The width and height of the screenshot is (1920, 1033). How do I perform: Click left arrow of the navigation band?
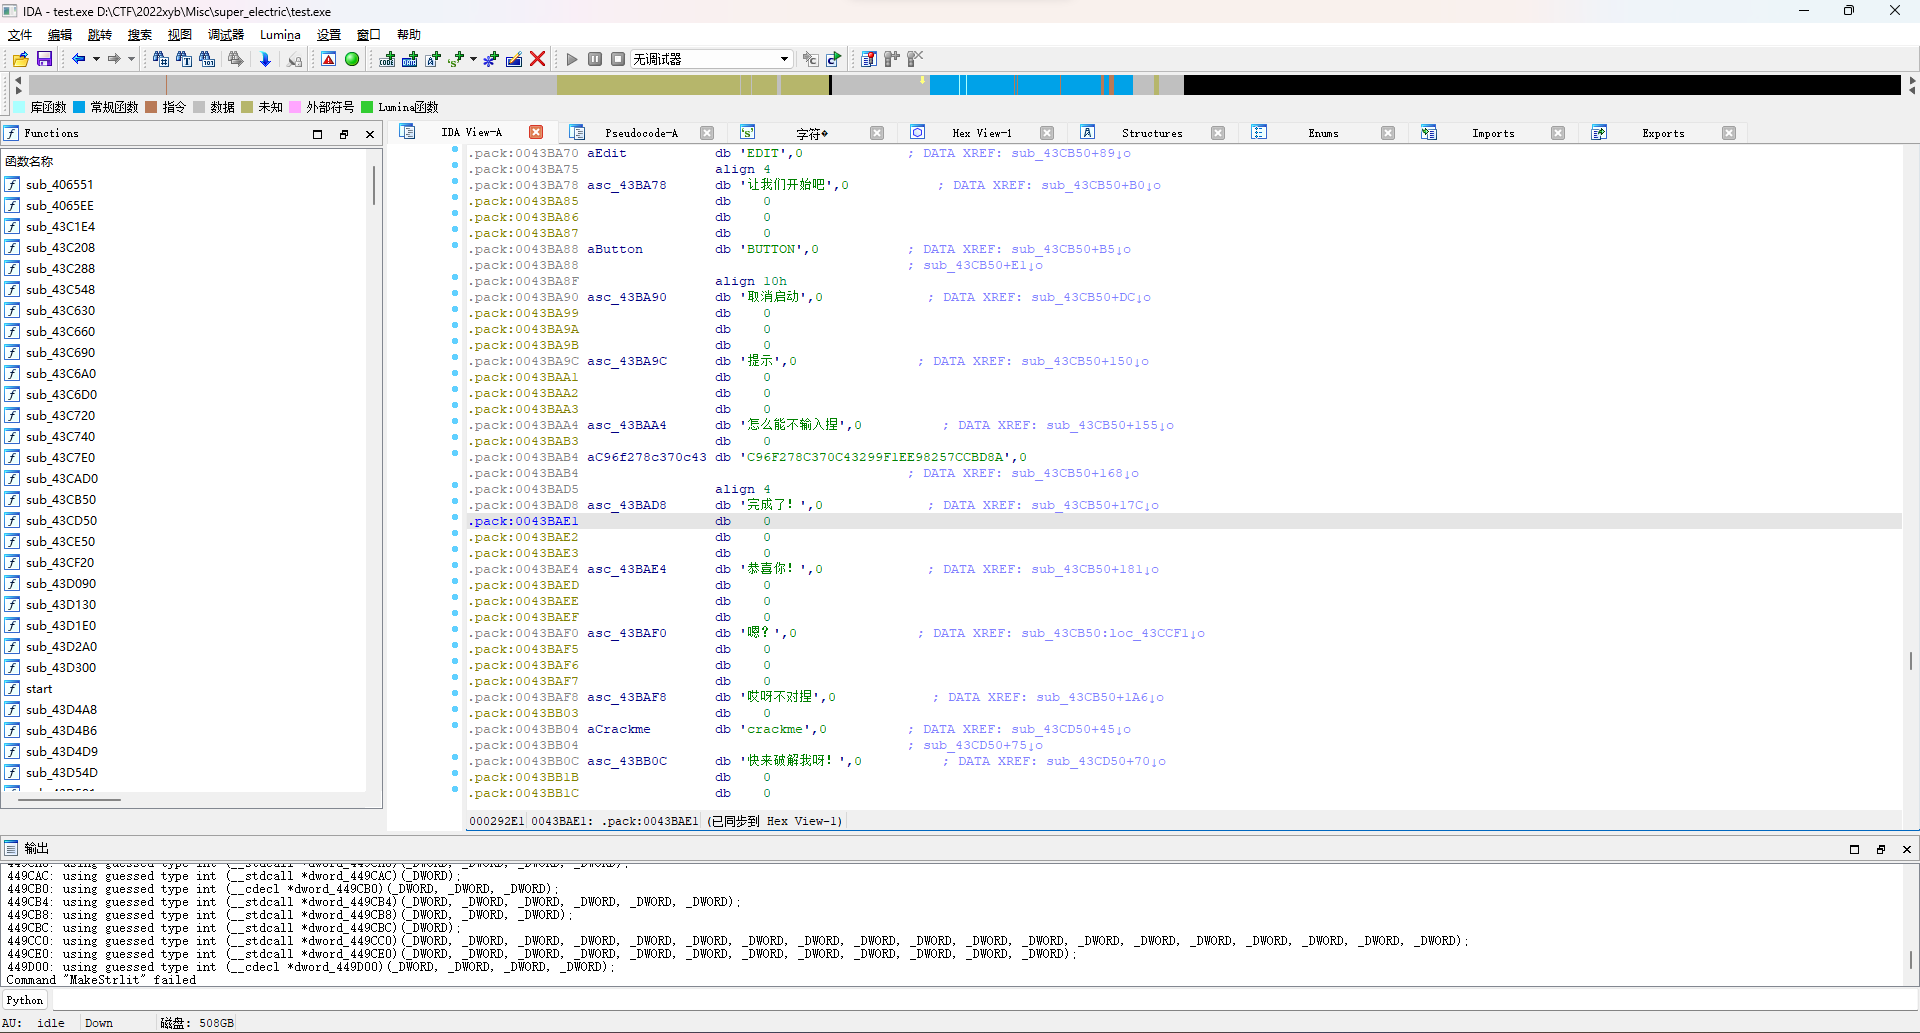(x=18, y=78)
